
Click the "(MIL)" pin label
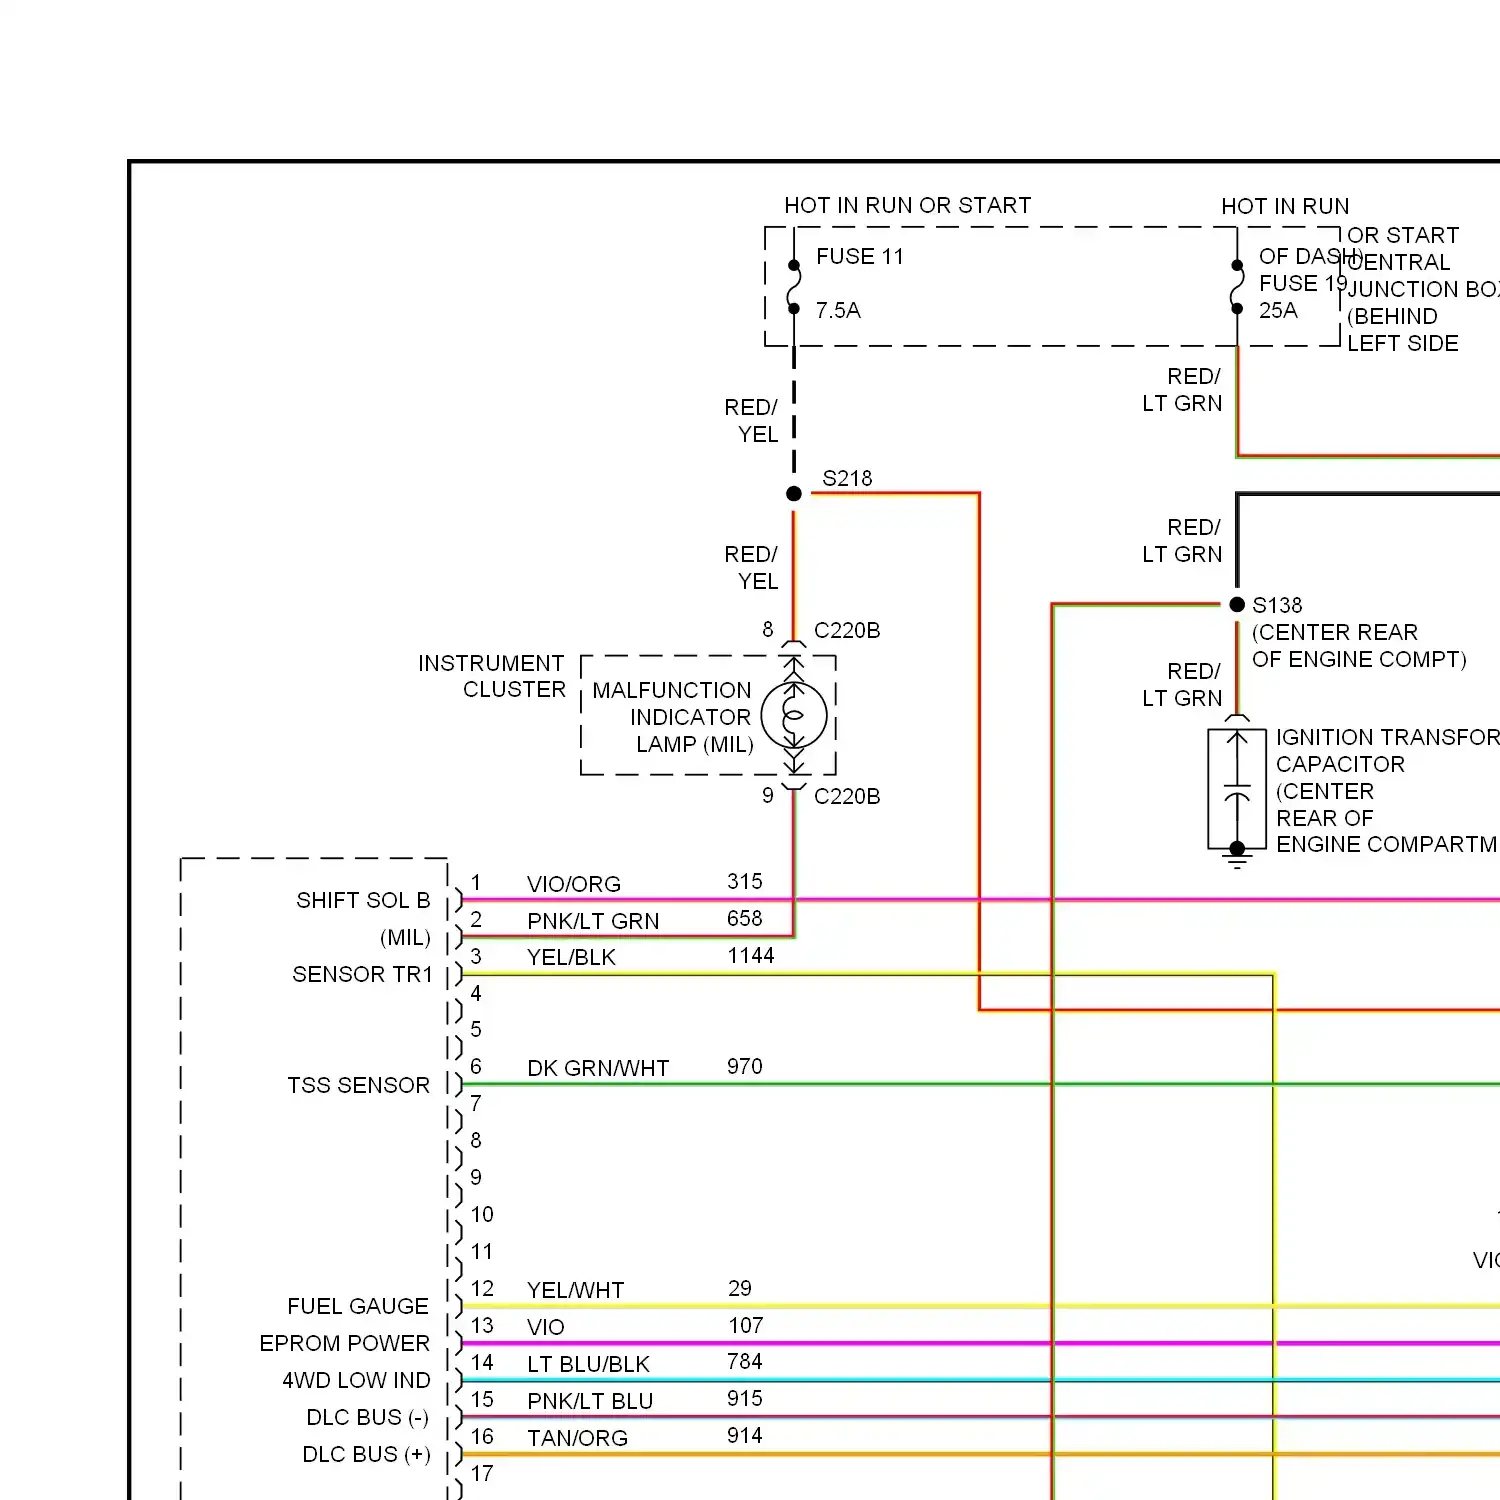(x=405, y=937)
